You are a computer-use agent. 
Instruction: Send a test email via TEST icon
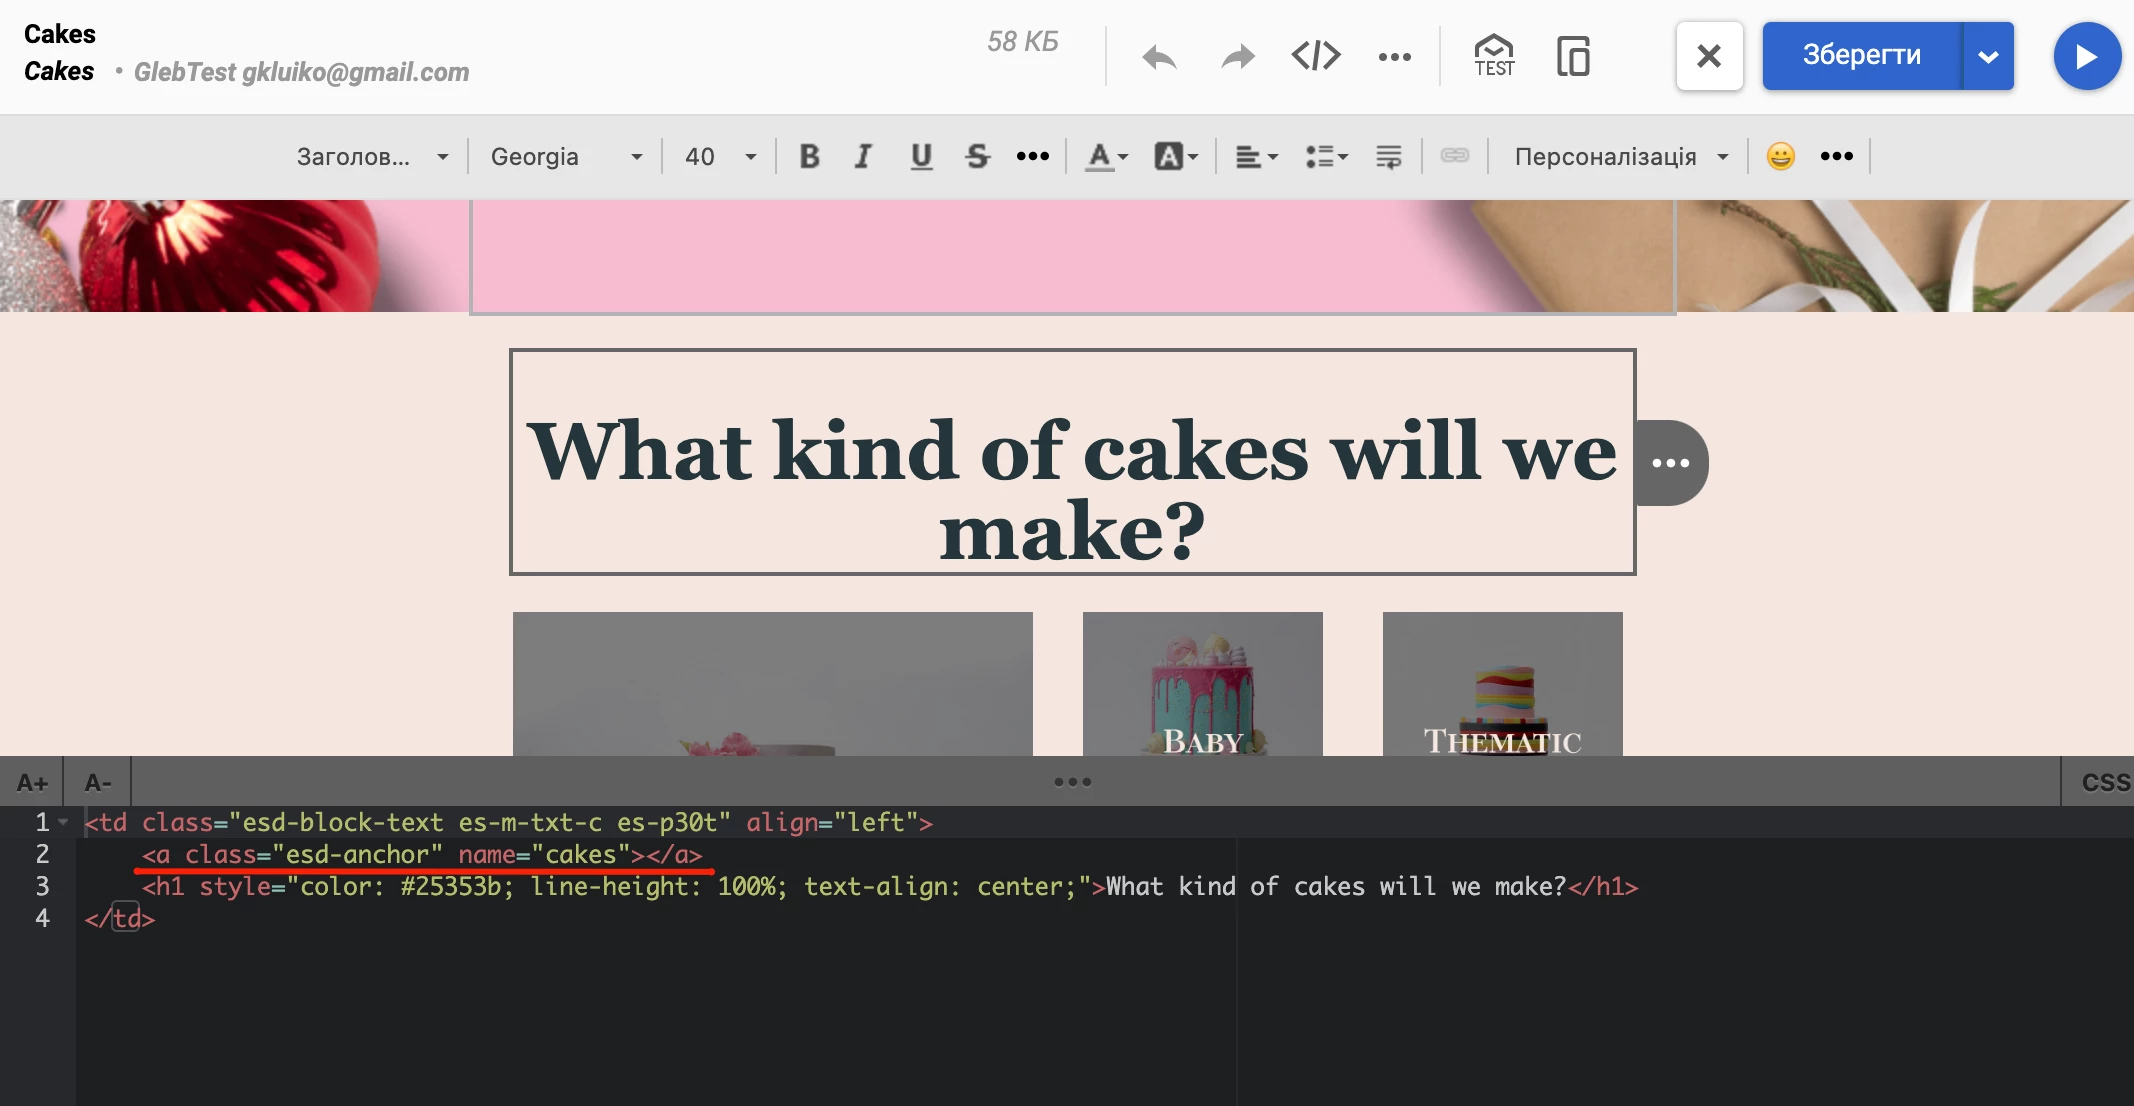click(1494, 56)
